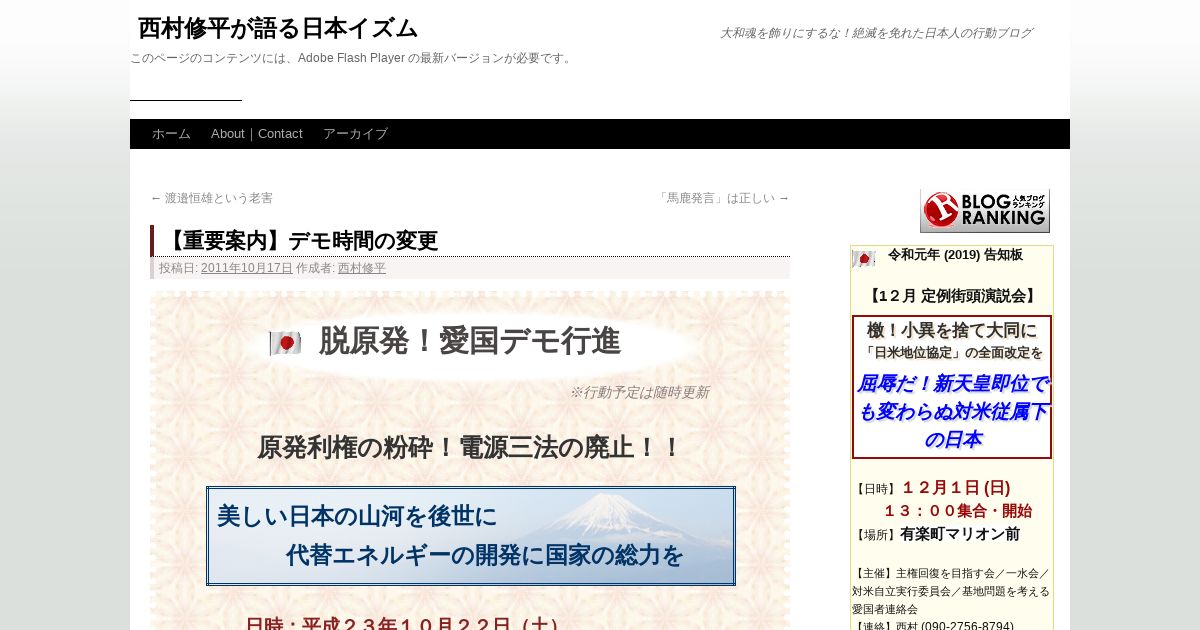
Task: Click the flag icon next to 令和元年 告知板
Action: 864,259
